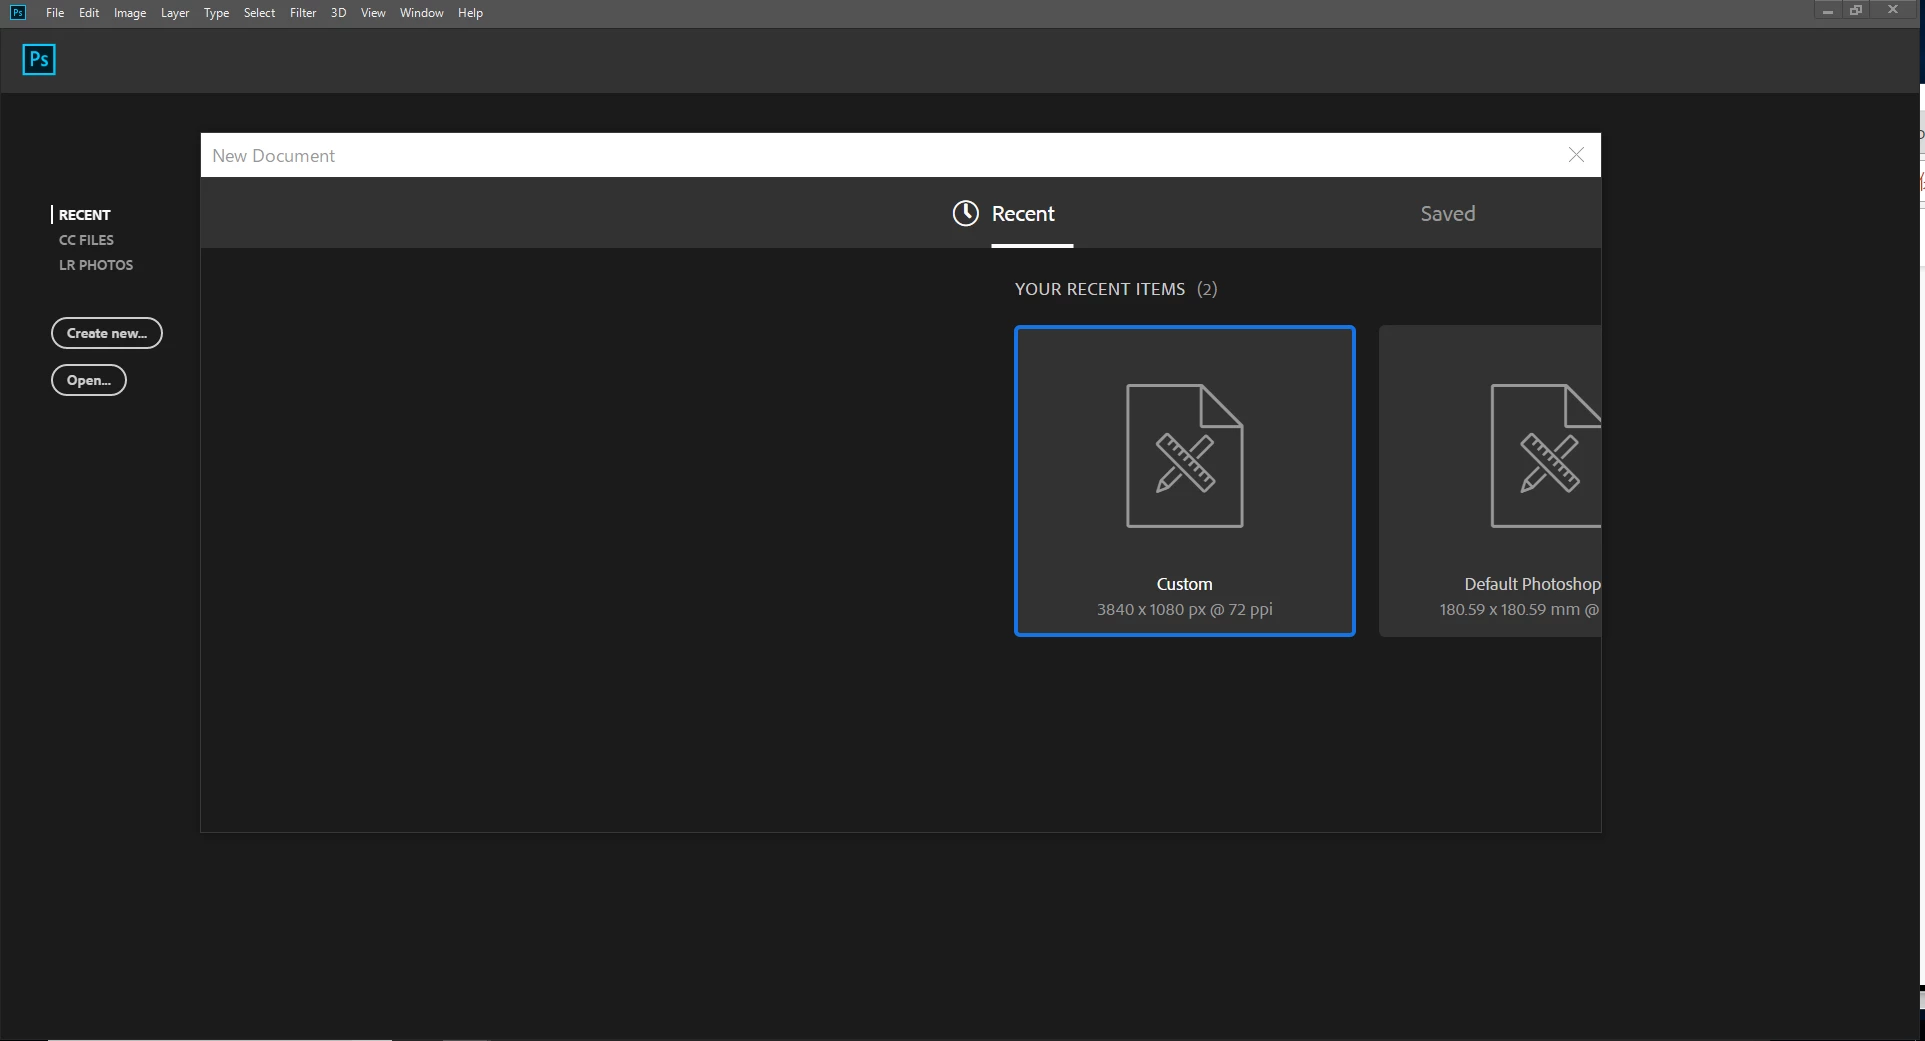The image size is (1925, 1041).
Task: Open the Select menu
Action: [259, 13]
